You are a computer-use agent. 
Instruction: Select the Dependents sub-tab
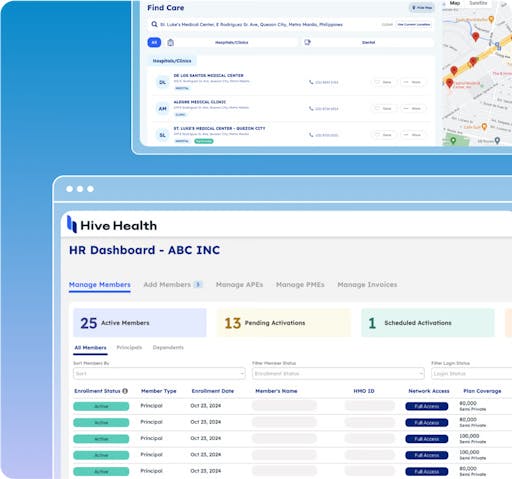[168, 348]
